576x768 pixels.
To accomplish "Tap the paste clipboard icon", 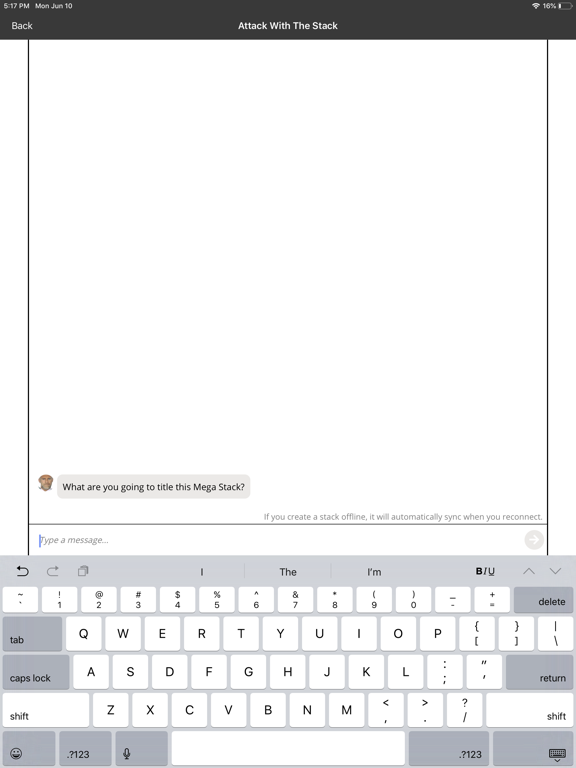I will pos(83,571).
